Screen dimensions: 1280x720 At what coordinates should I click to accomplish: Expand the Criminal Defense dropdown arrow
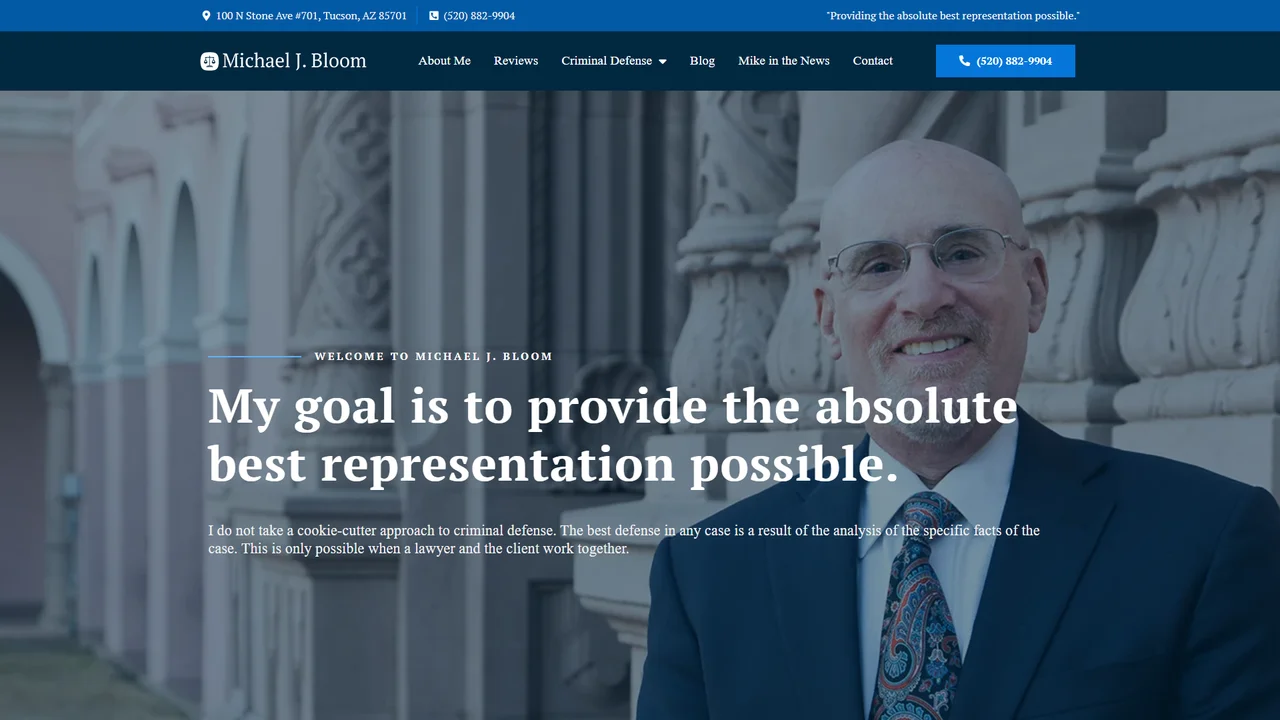662,62
